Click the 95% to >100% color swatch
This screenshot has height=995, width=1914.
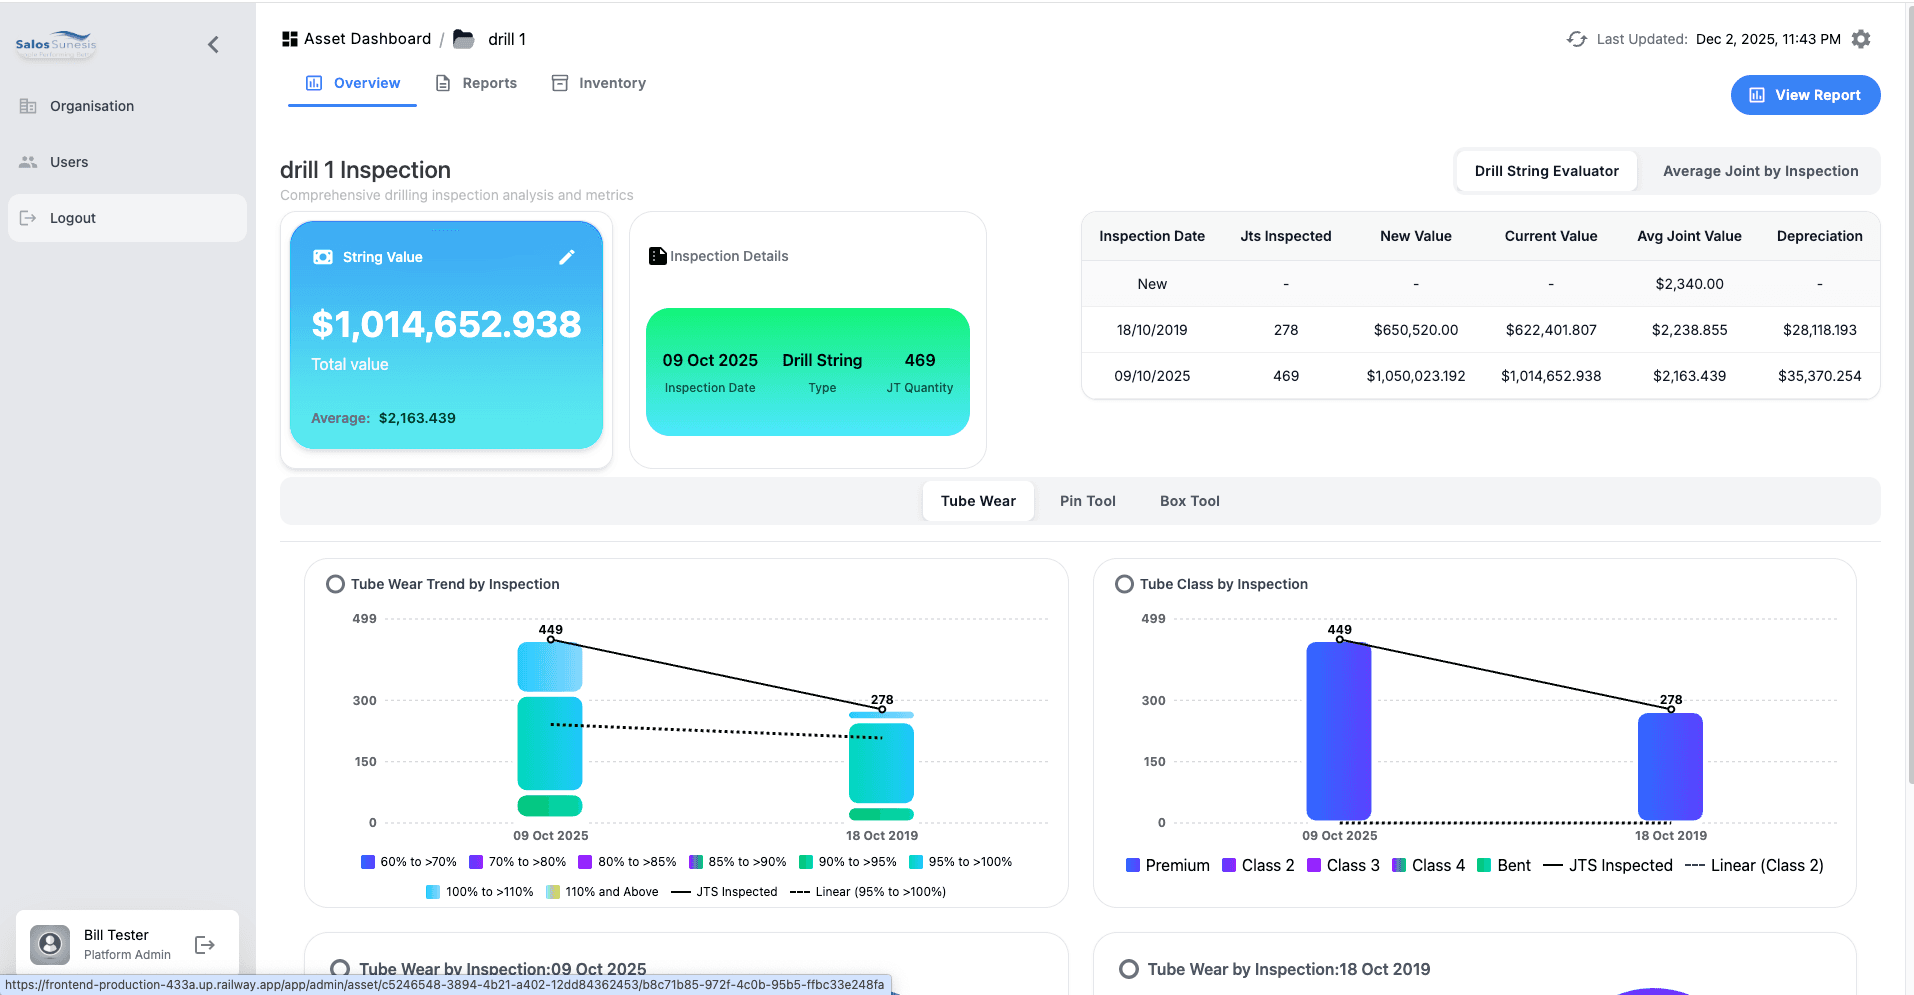click(x=916, y=862)
